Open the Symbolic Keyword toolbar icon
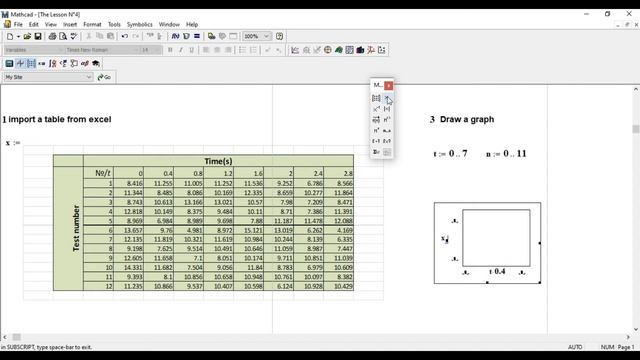The width and height of the screenshot is (640, 360). pyautogui.click(x=96, y=63)
